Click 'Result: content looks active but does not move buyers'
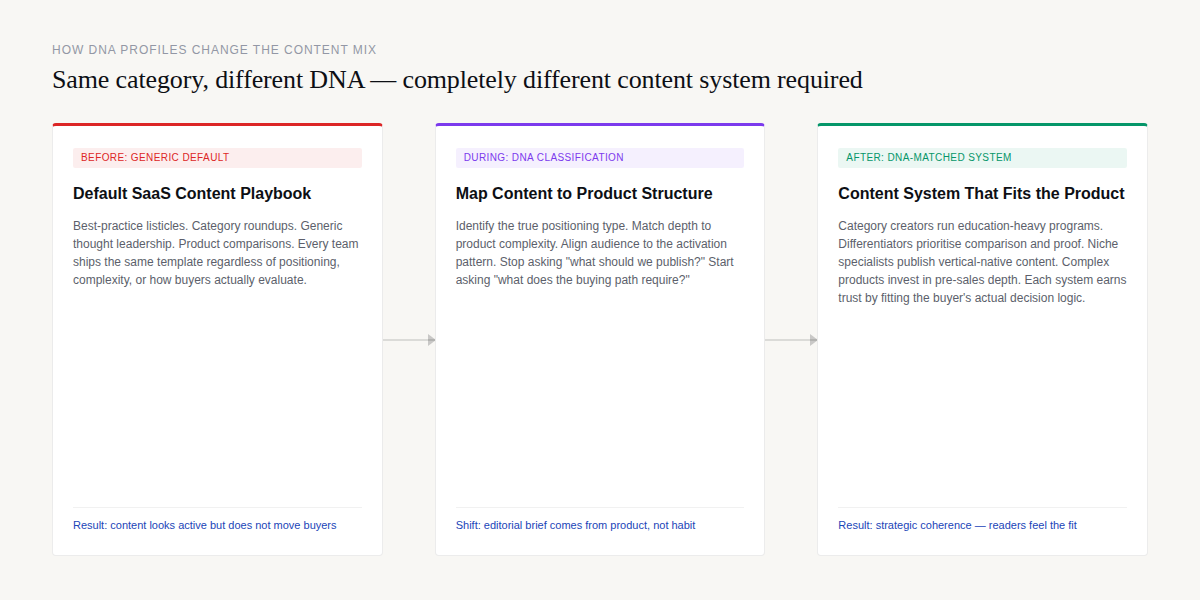The height and width of the screenshot is (600, 1200). (x=205, y=525)
